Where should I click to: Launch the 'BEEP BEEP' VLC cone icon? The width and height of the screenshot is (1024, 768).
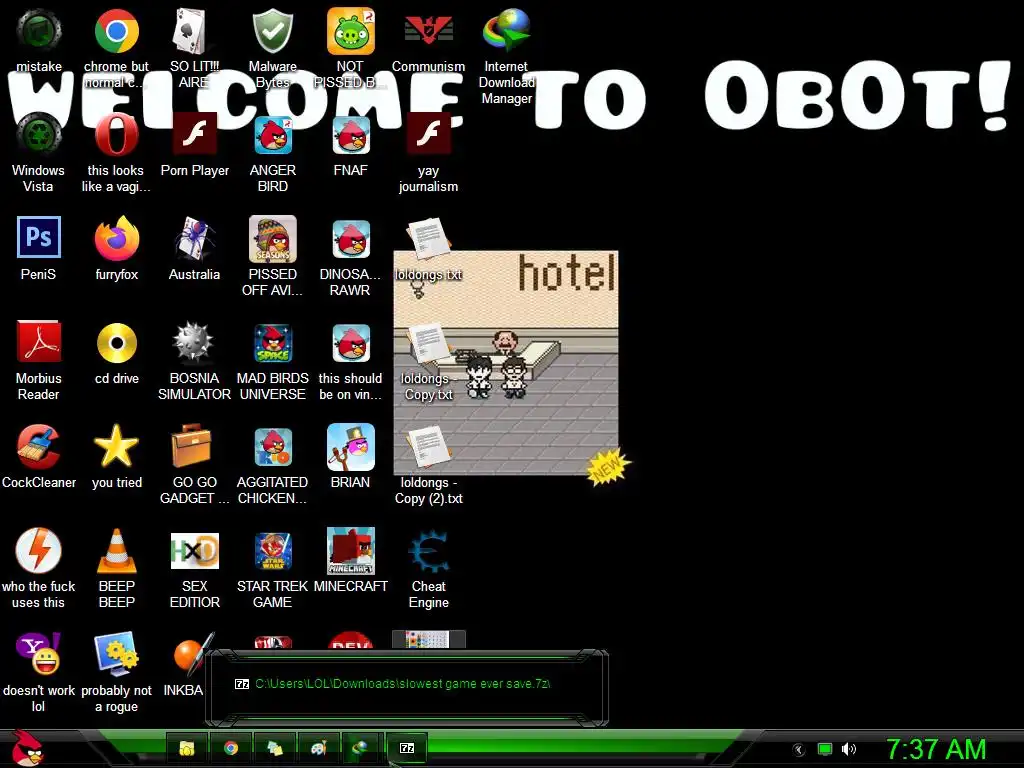(x=116, y=551)
